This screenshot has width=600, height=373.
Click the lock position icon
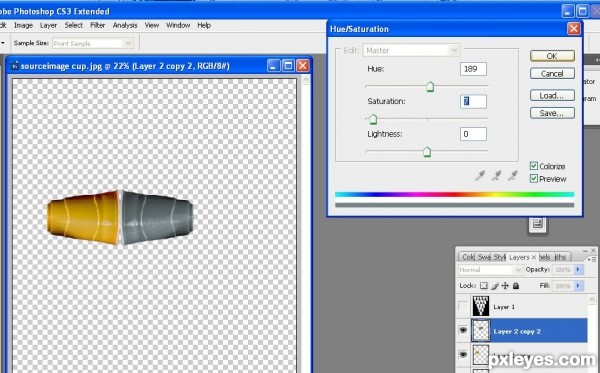[x=505, y=286]
